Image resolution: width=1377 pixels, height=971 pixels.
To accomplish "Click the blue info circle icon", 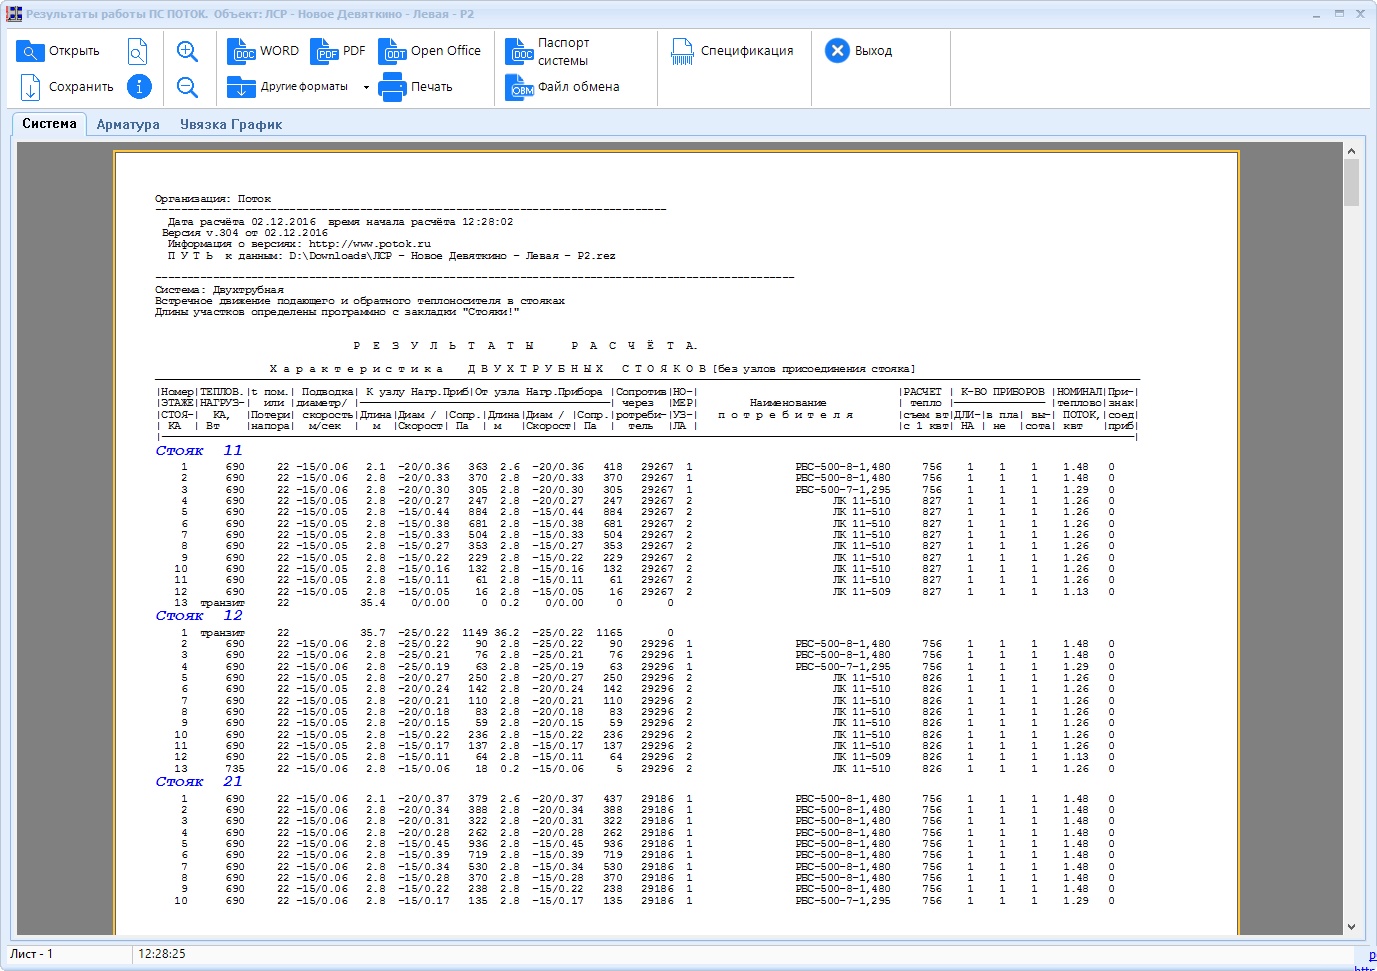I will [139, 87].
